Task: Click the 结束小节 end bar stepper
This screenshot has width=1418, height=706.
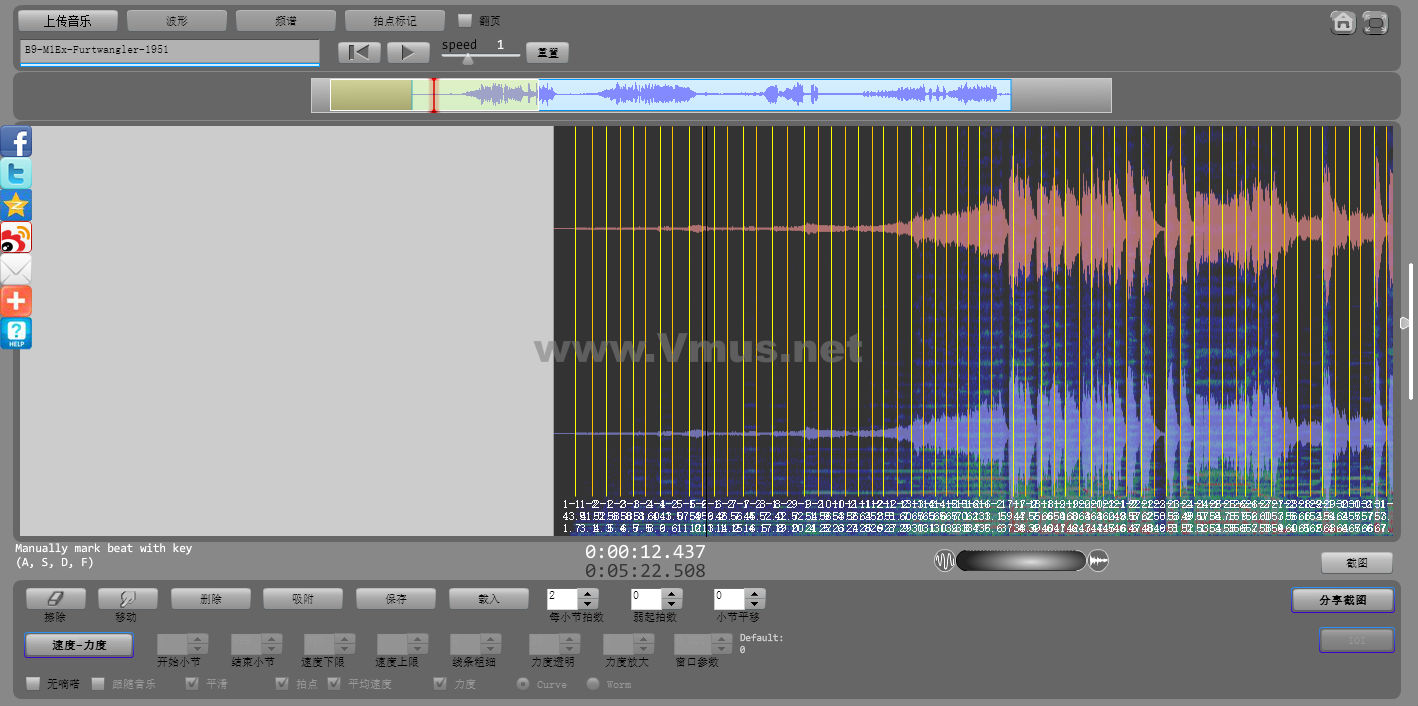Action: point(255,644)
